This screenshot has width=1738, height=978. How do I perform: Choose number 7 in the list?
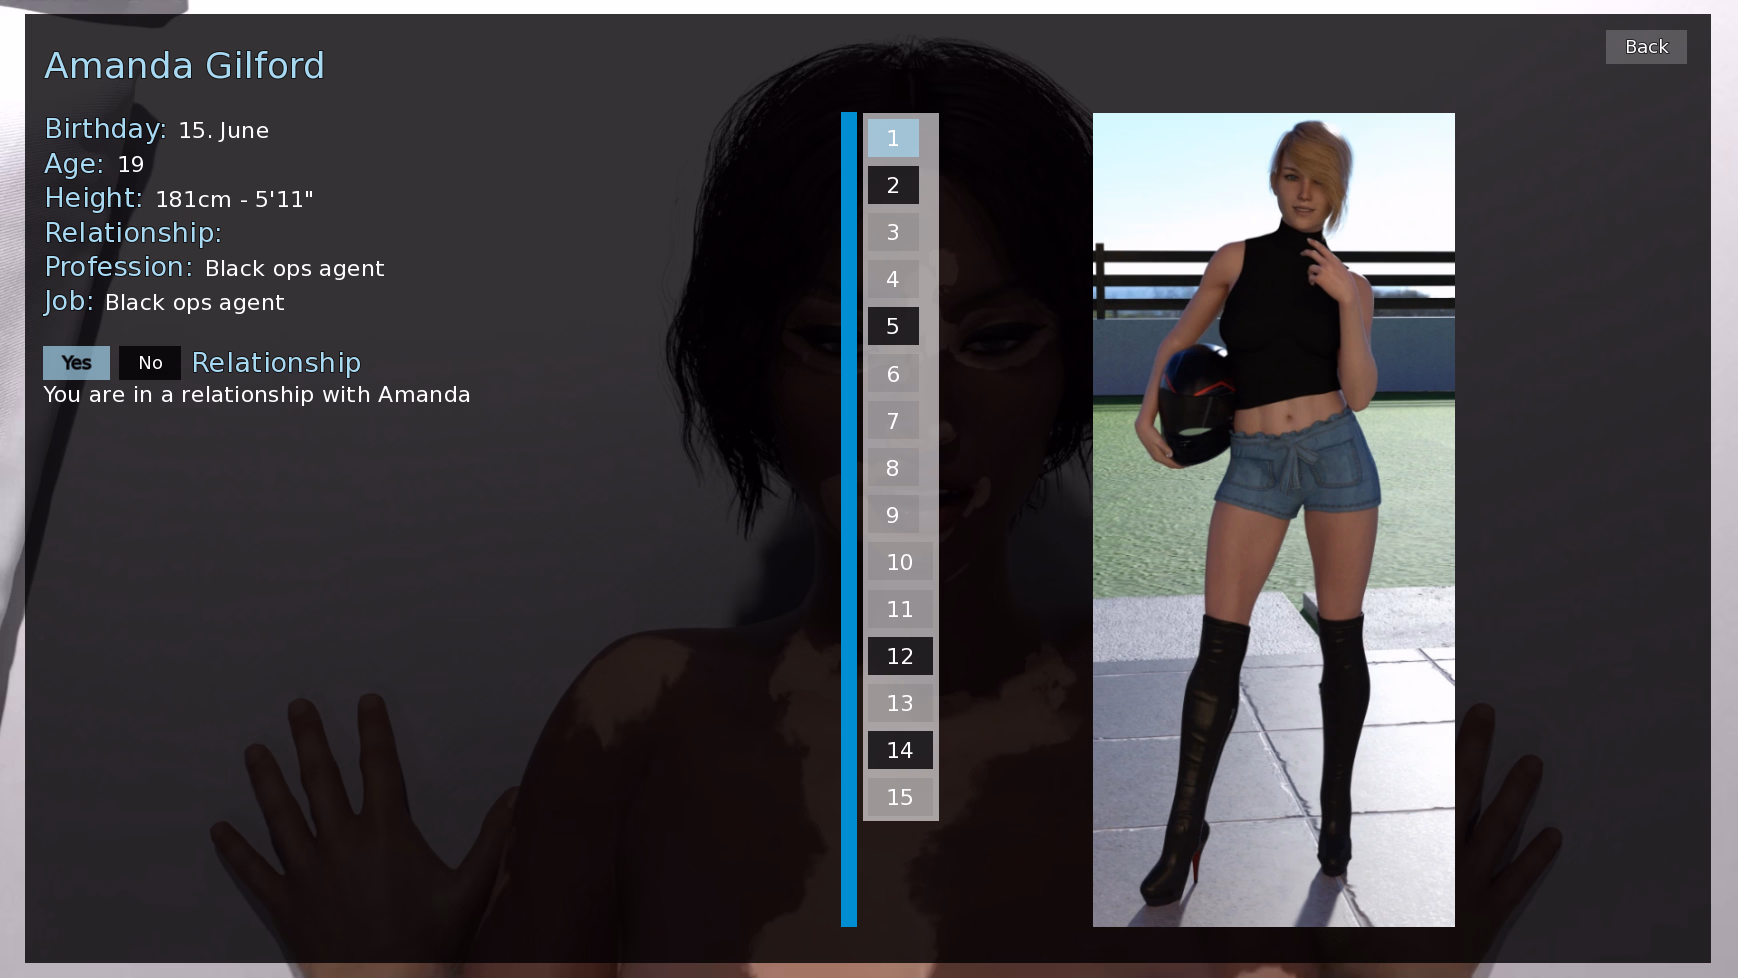click(x=893, y=421)
